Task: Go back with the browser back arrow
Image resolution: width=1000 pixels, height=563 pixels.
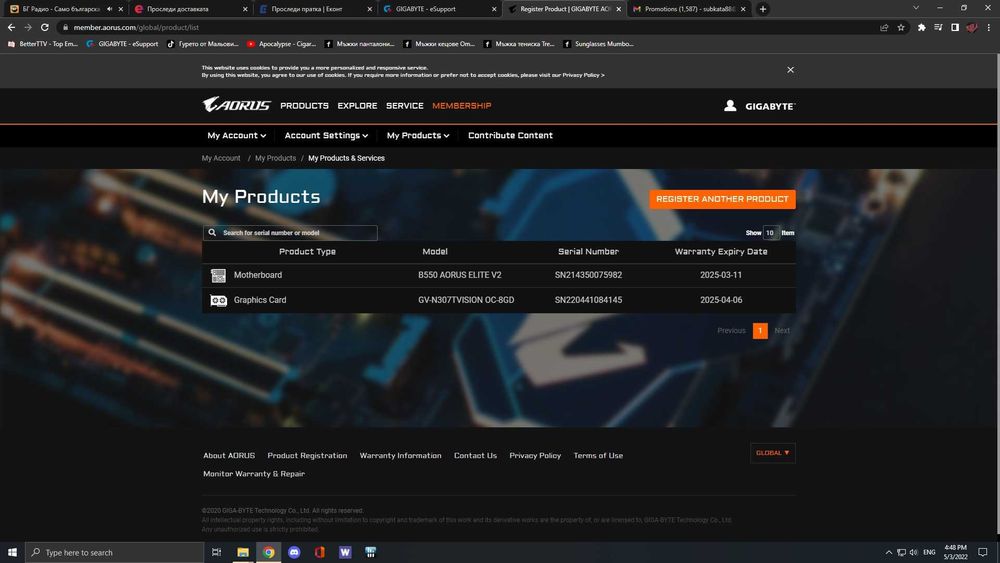Action: [x=11, y=27]
